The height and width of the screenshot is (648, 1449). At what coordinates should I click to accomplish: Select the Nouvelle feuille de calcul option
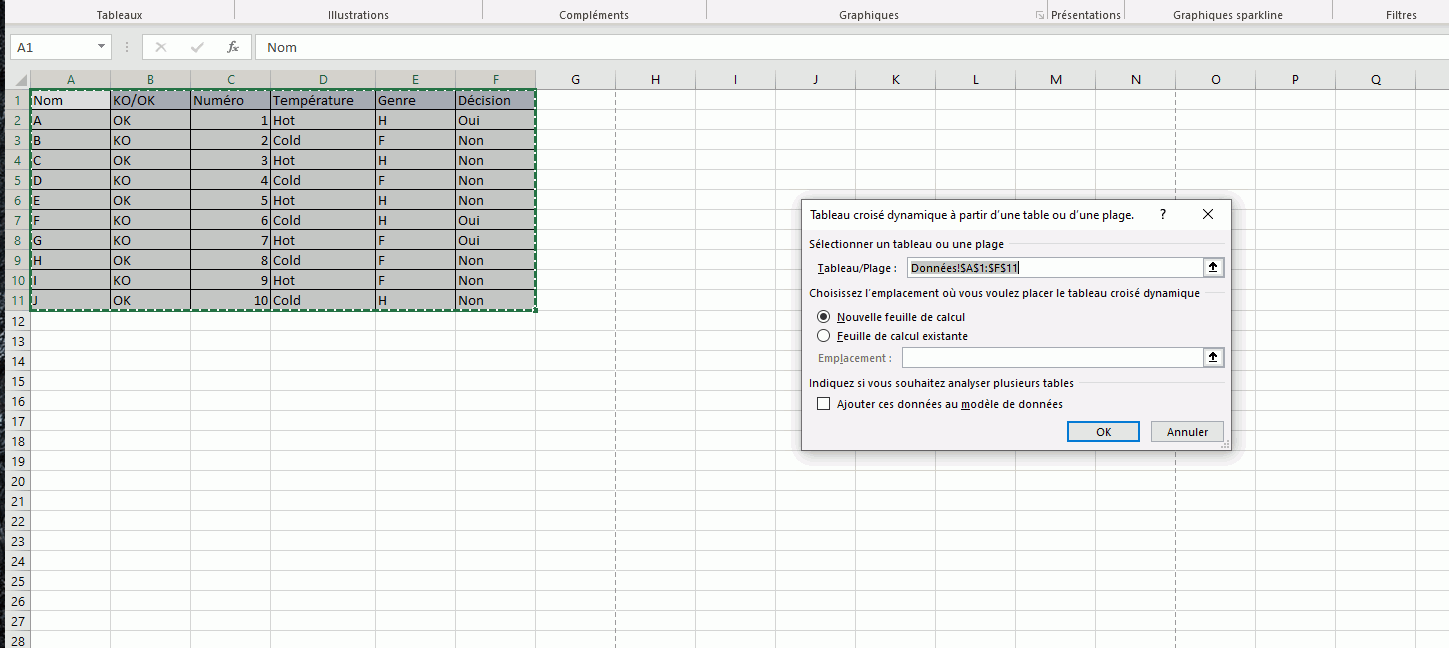824,317
